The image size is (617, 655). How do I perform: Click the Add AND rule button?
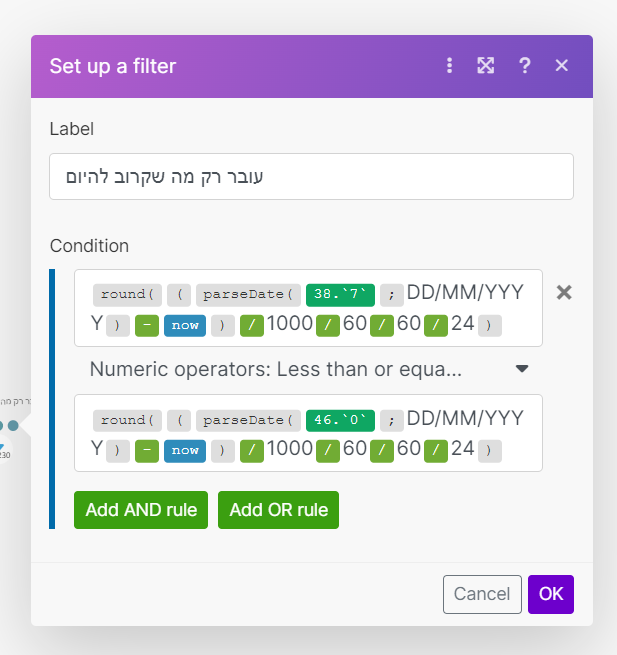[141, 510]
